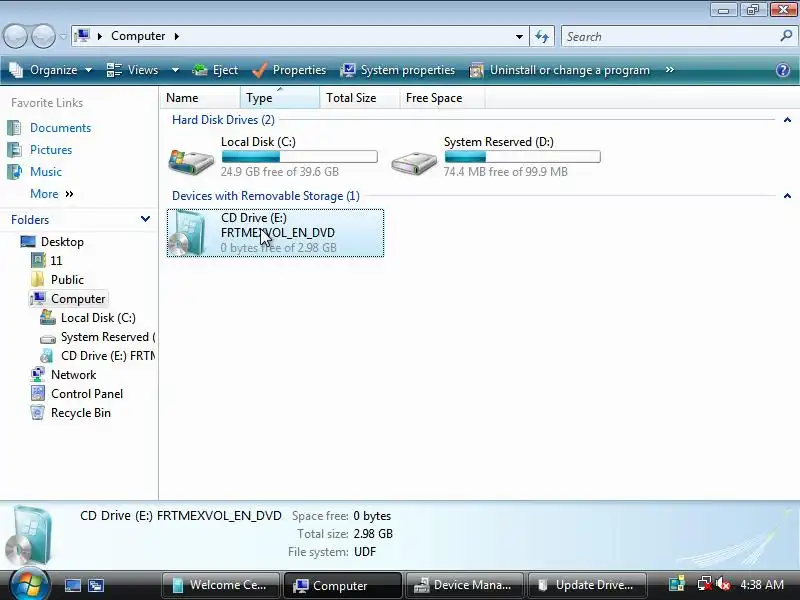This screenshot has width=800, height=600.
Task: Click the Pictures icon in Favorite Links
Action: click(x=14, y=149)
